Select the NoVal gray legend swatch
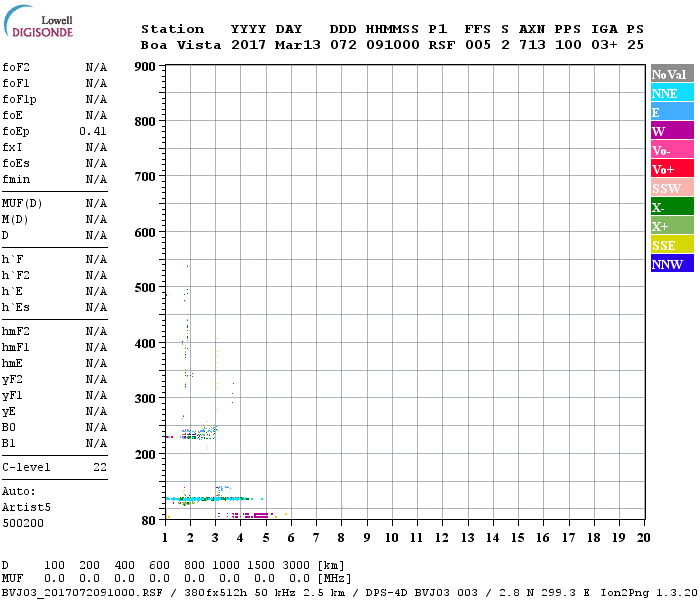Viewport: 700px width, 600px height. point(671,74)
